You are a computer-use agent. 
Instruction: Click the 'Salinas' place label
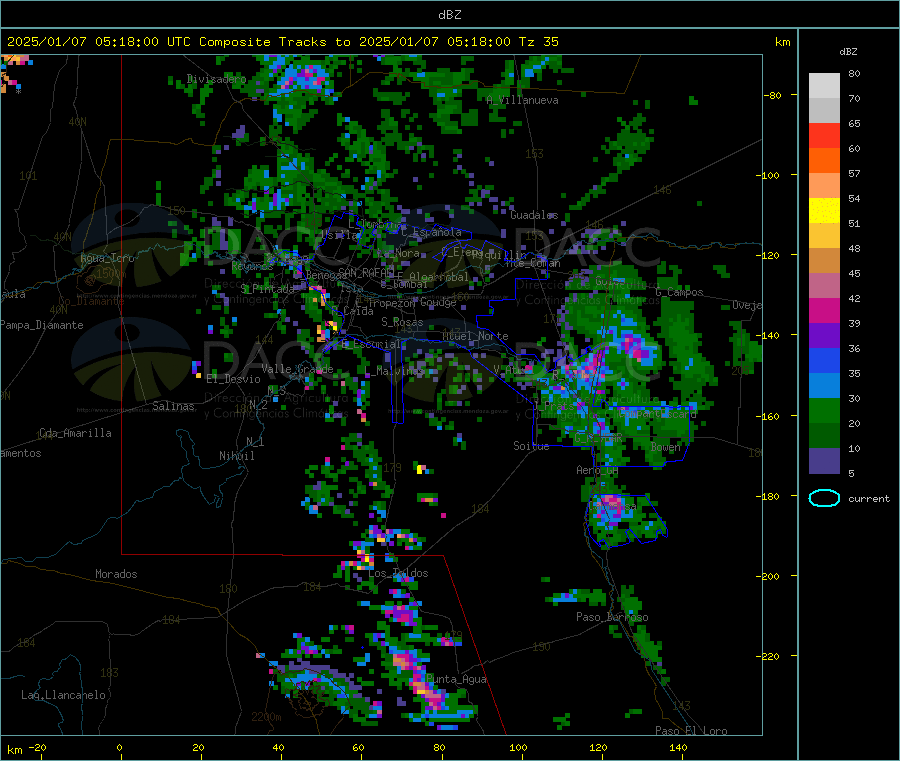173,406
